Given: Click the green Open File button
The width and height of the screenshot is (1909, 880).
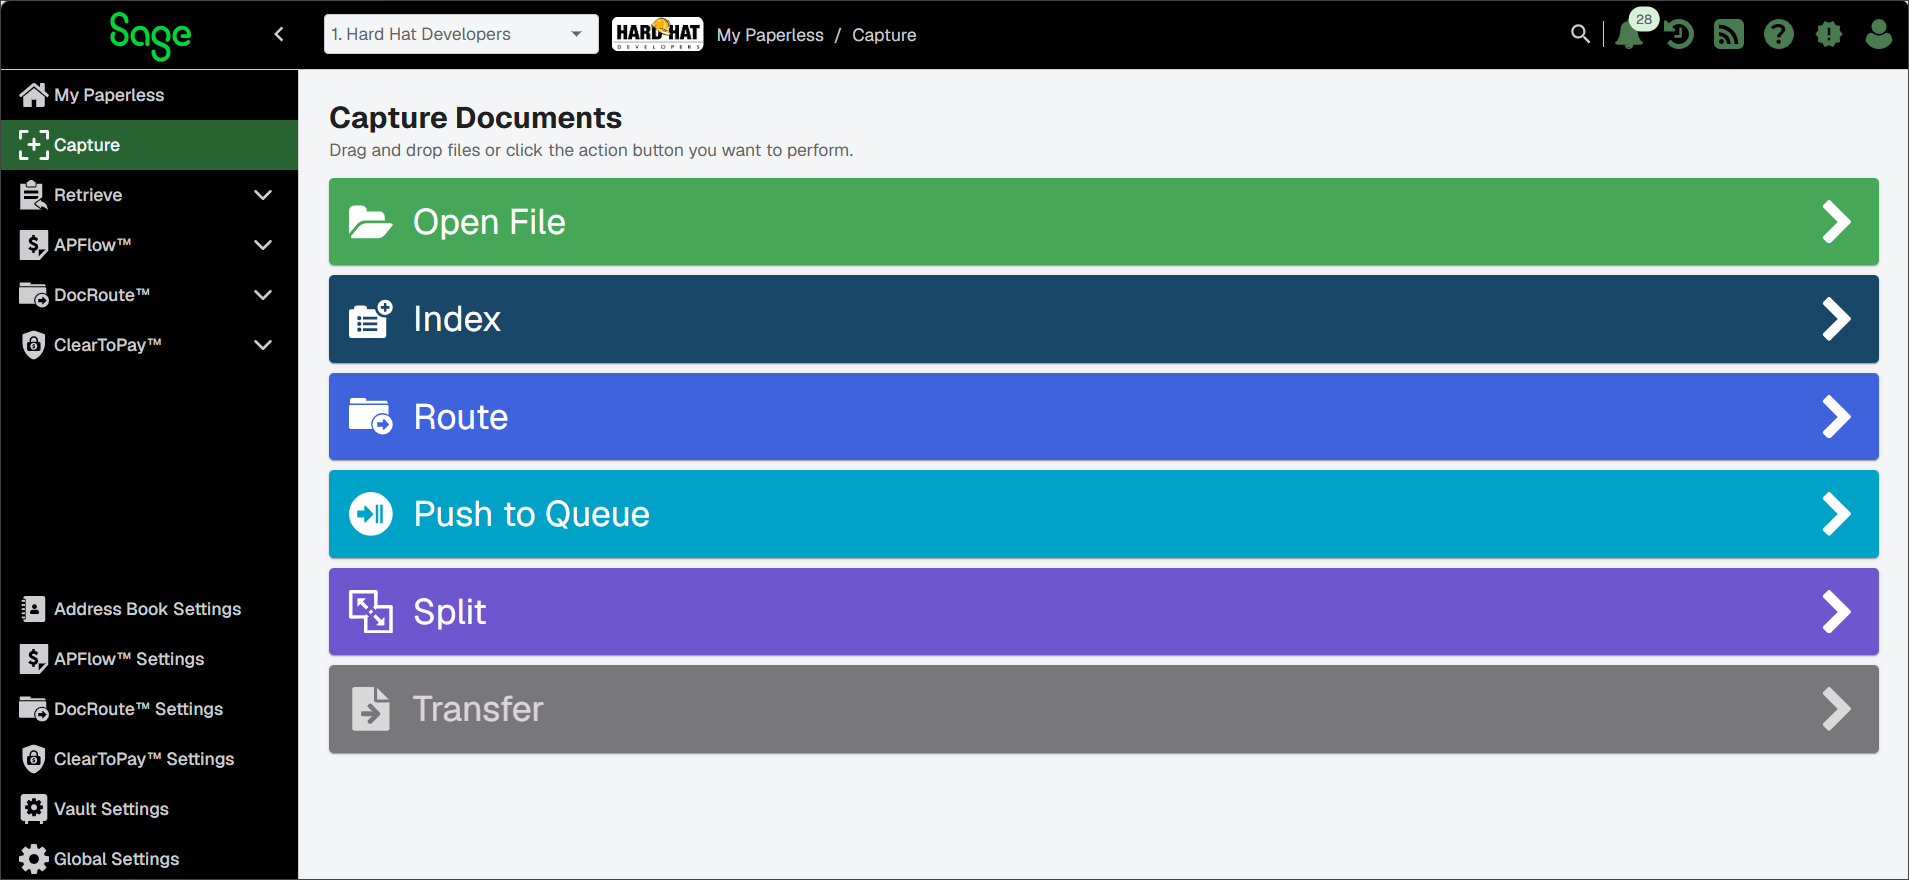Looking at the screenshot, I should pos(1104,222).
